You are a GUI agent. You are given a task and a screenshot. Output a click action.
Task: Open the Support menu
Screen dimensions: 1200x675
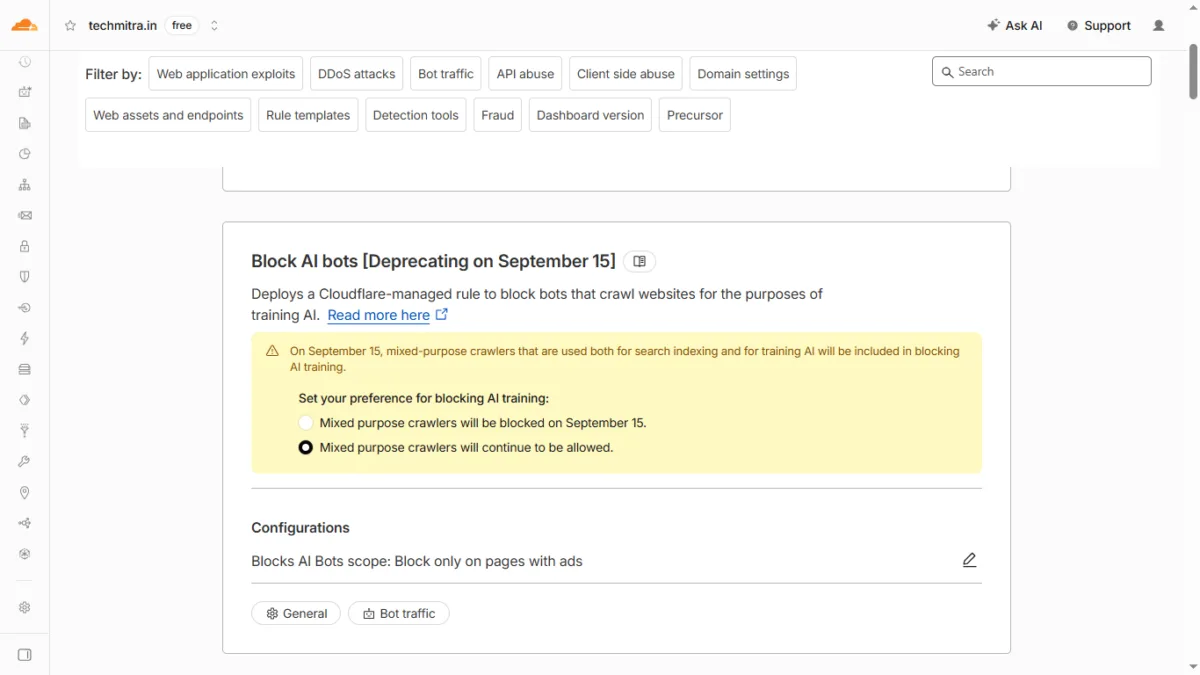[x=1098, y=26]
